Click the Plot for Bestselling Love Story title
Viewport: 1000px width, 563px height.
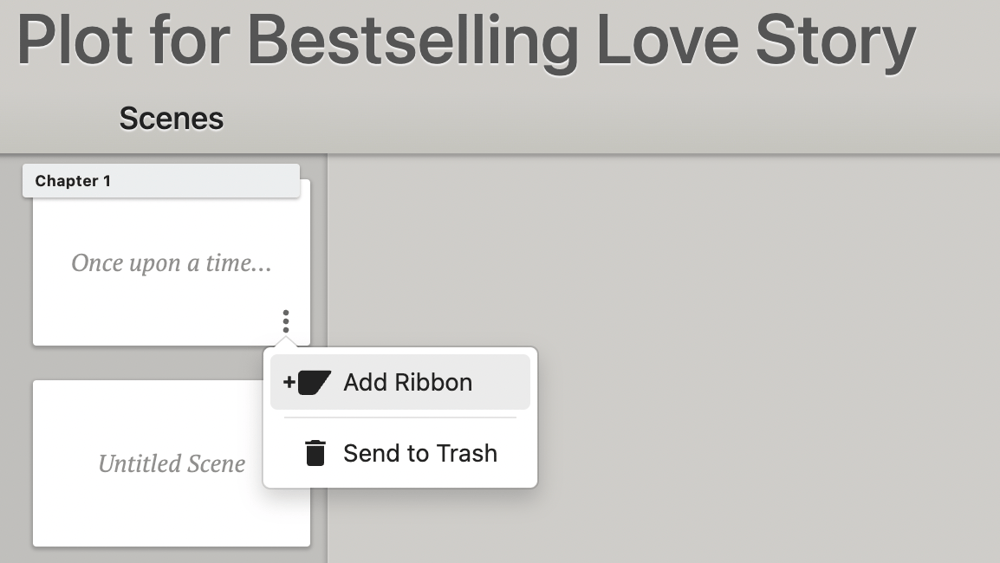tap(466, 40)
